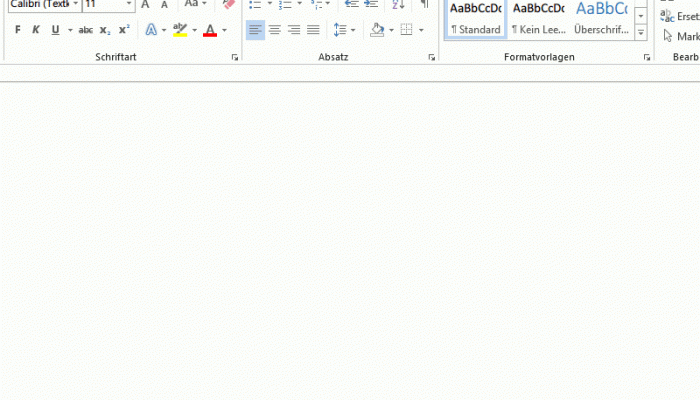Align paragraph text to the right
This screenshot has width=700, height=400.
pyautogui.click(x=294, y=30)
